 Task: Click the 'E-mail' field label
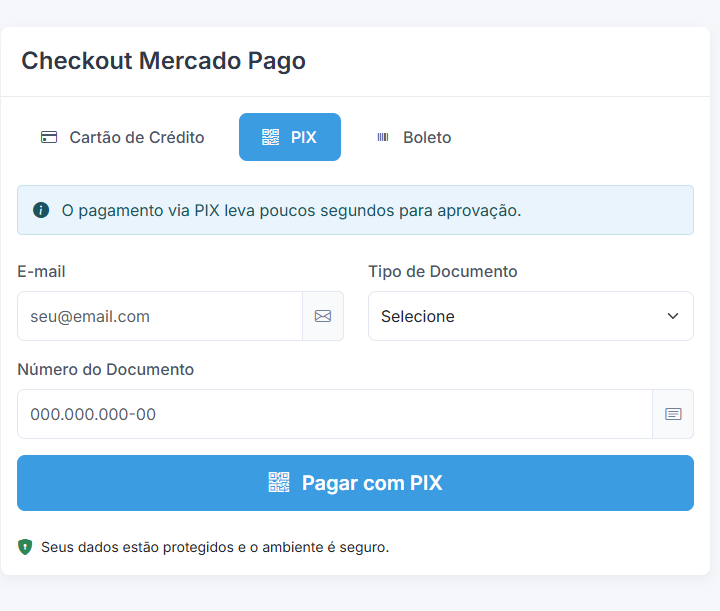(41, 271)
